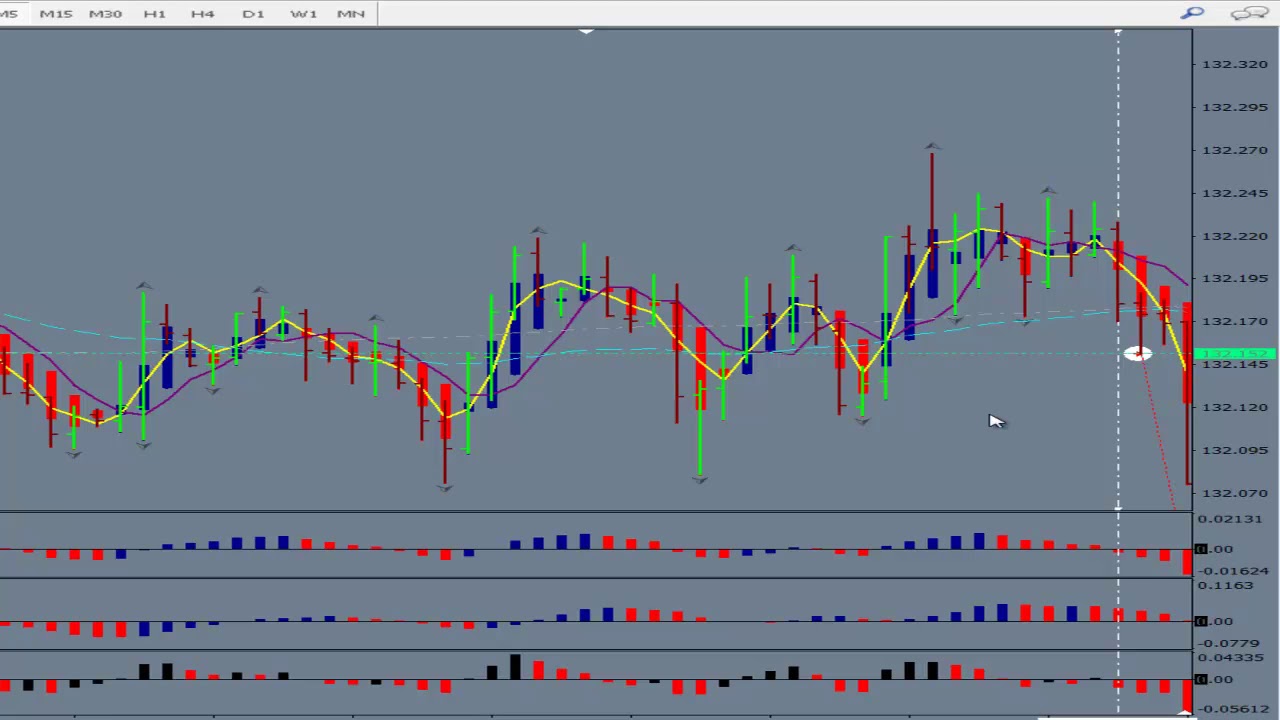Open the search magnifier icon
The width and height of the screenshot is (1280, 720).
coord(1192,13)
